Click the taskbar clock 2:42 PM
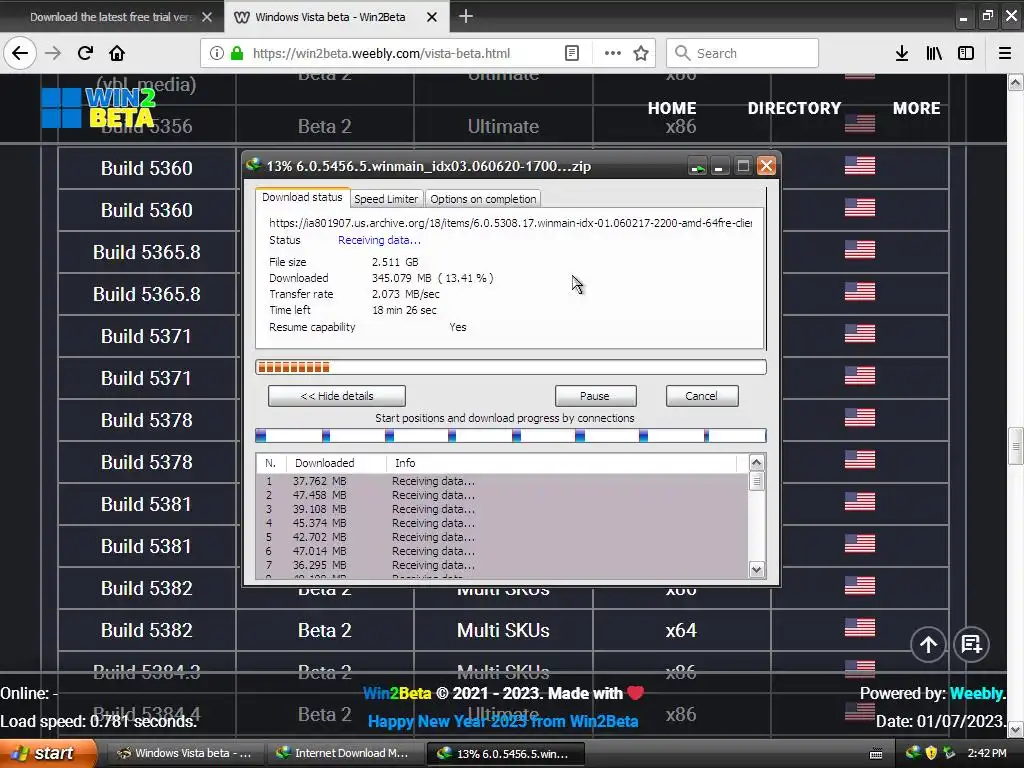Image resolution: width=1024 pixels, height=768 pixels. click(x=987, y=753)
